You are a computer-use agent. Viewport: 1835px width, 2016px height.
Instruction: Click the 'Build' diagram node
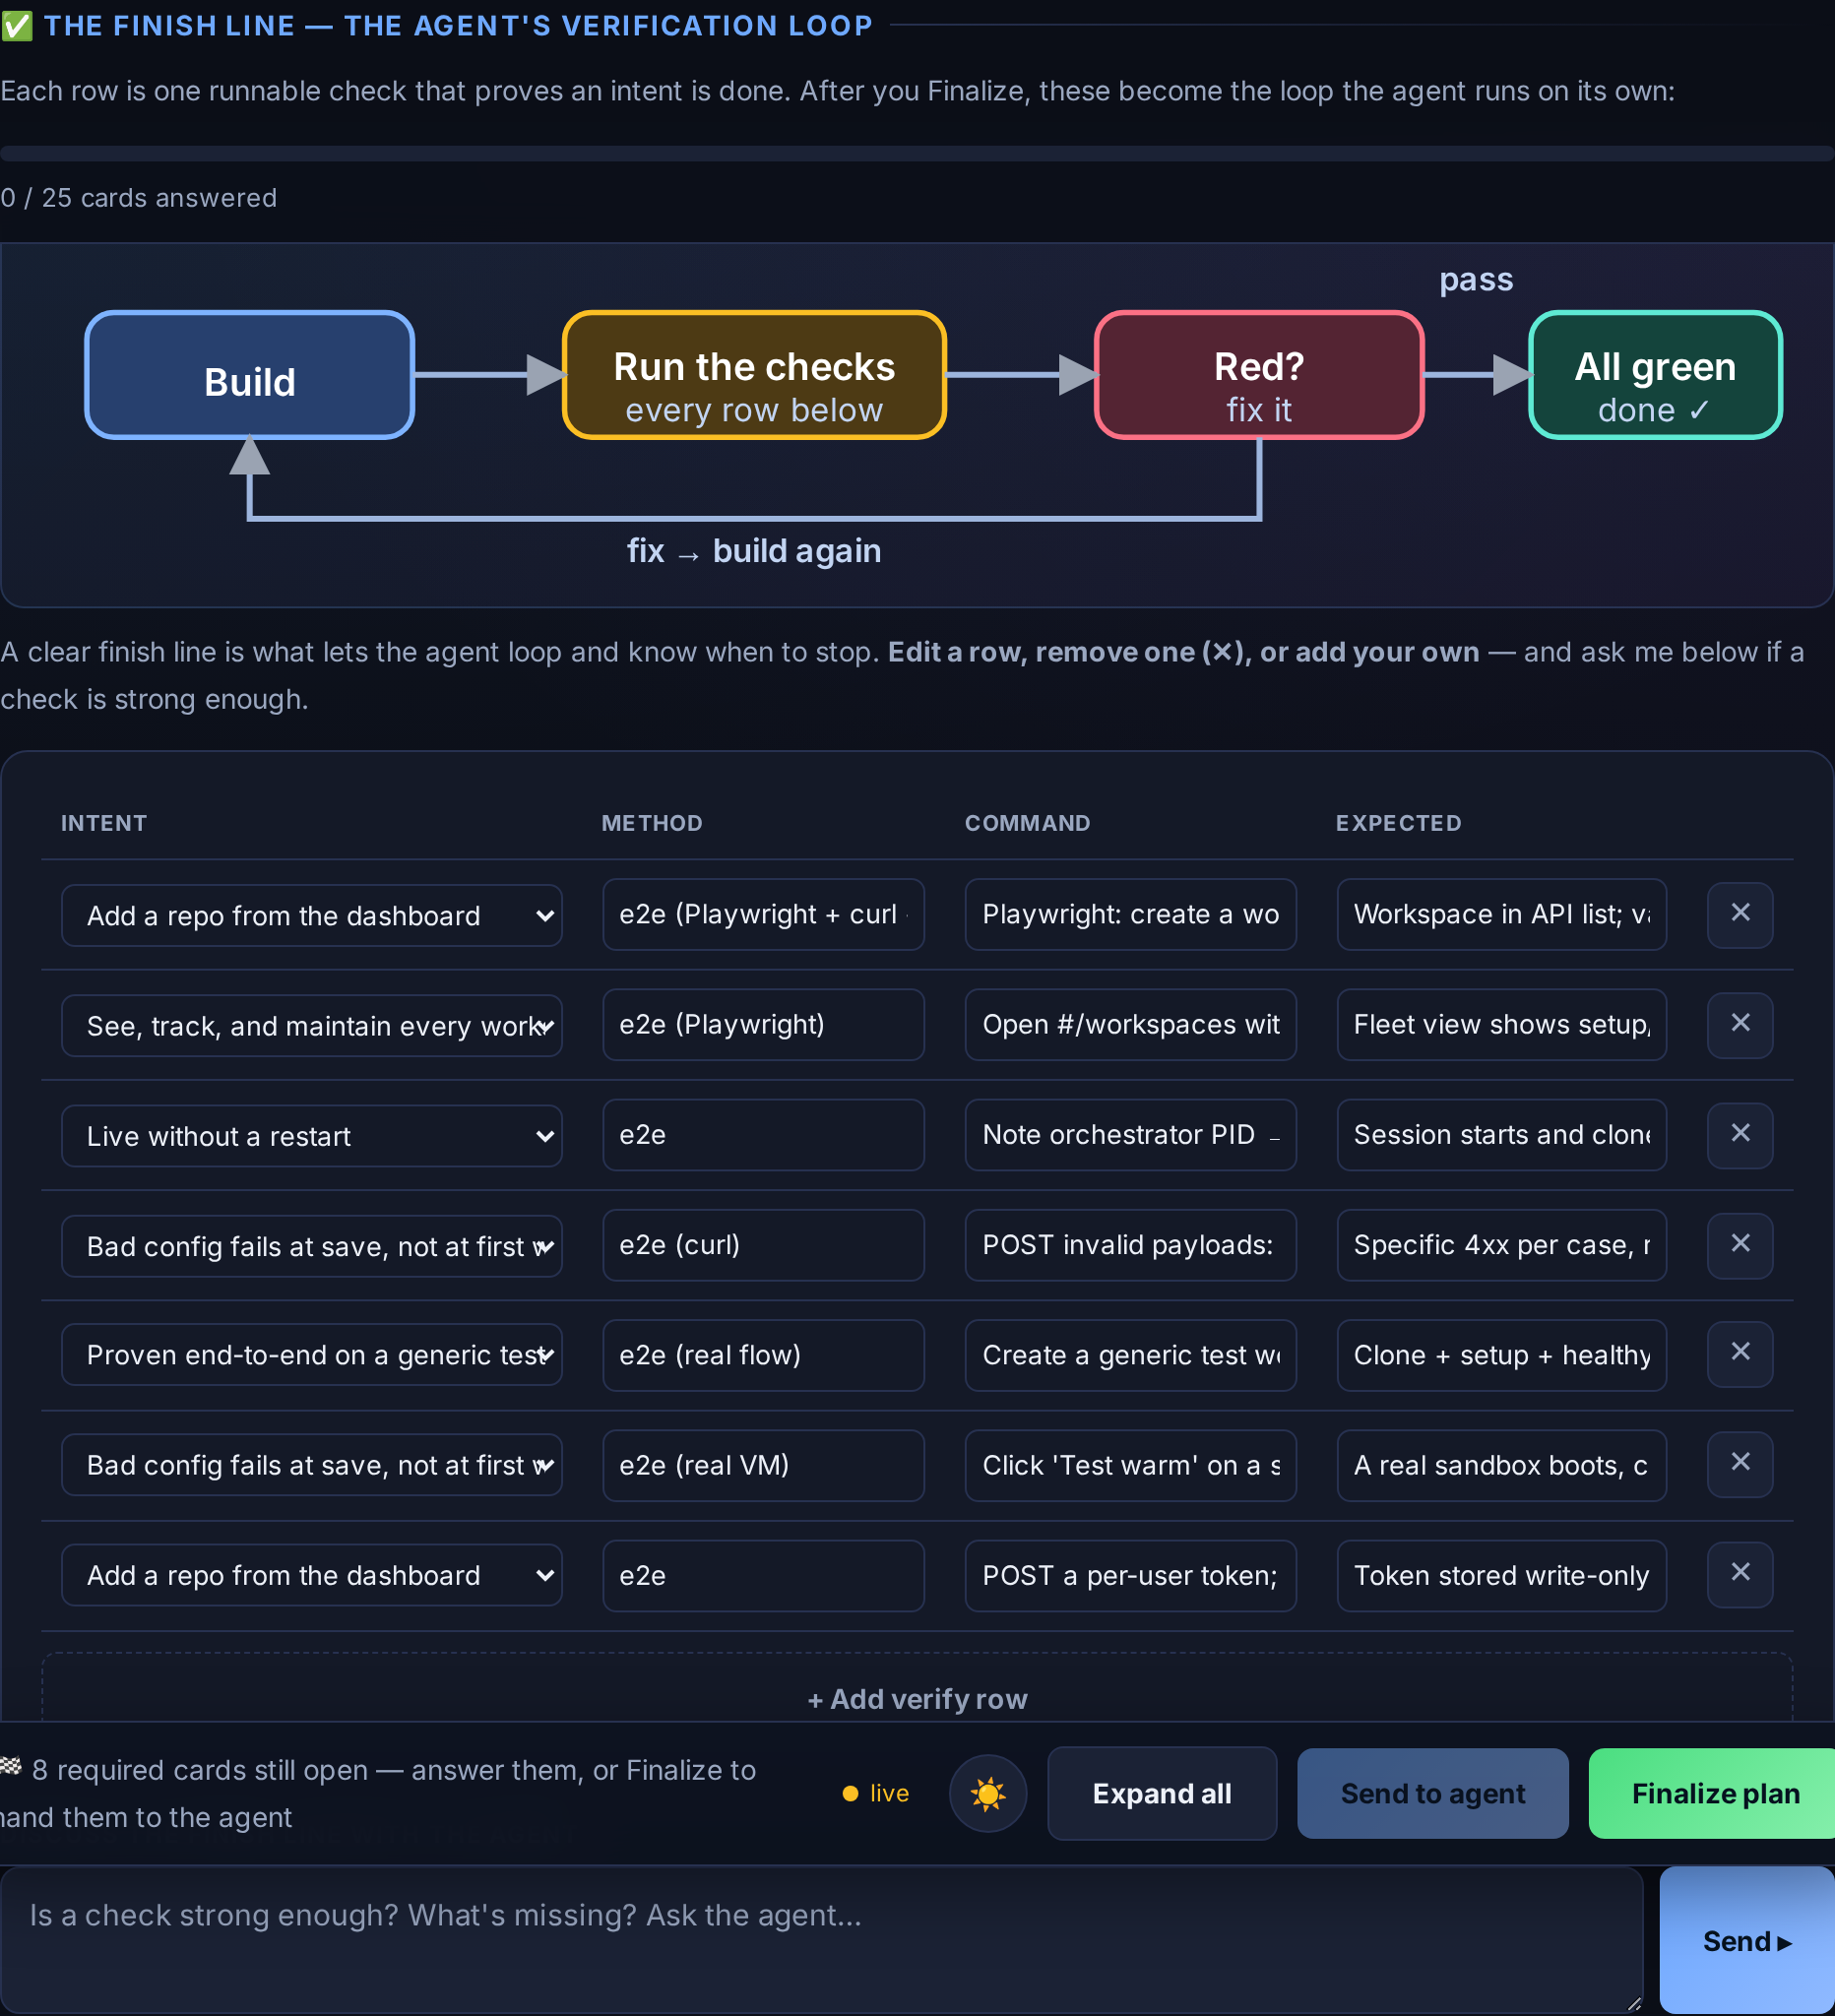pyautogui.click(x=249, y=375)
